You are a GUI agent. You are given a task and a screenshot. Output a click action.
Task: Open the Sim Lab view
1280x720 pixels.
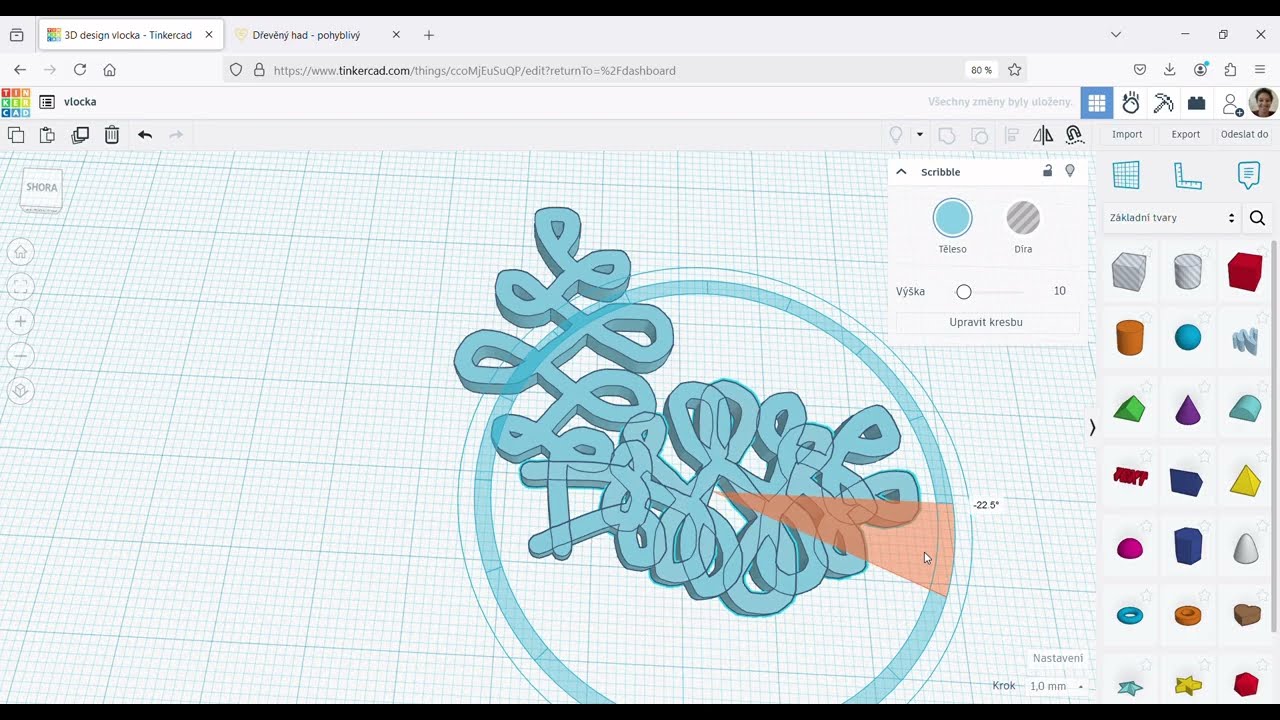click(x=1131, y=103)
